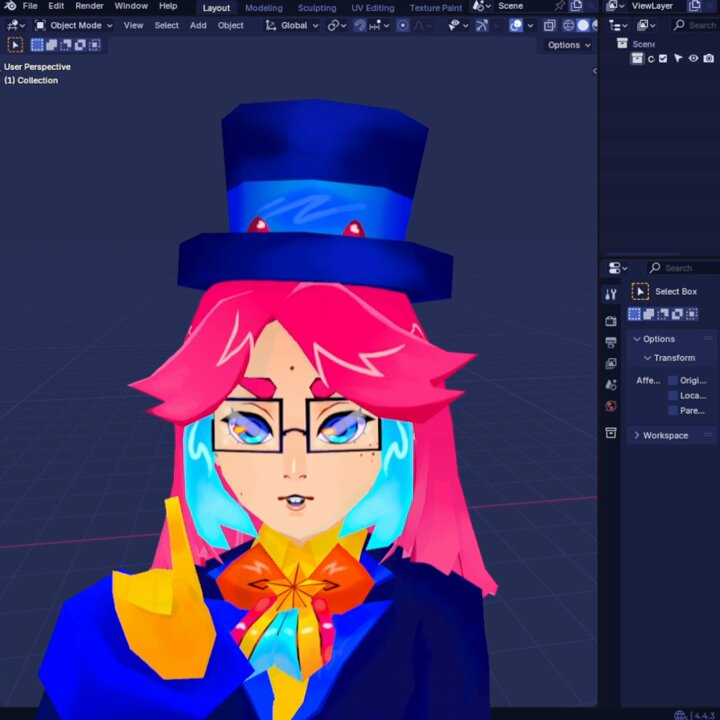Switch to the Layout workspace tab
720x720 pixels.
(216, 8)
